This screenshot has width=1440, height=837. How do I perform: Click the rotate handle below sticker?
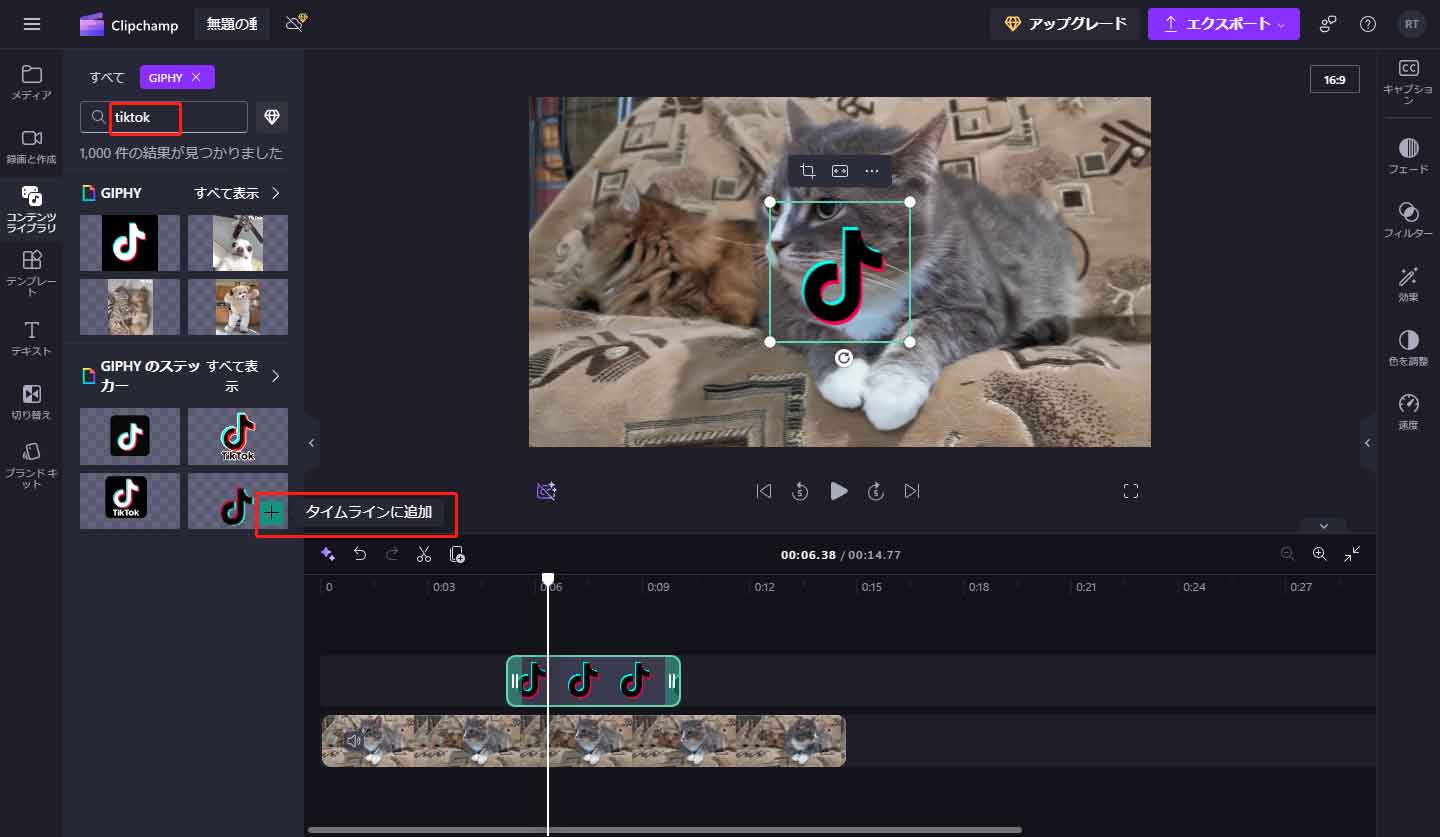[x=844, y=358]
